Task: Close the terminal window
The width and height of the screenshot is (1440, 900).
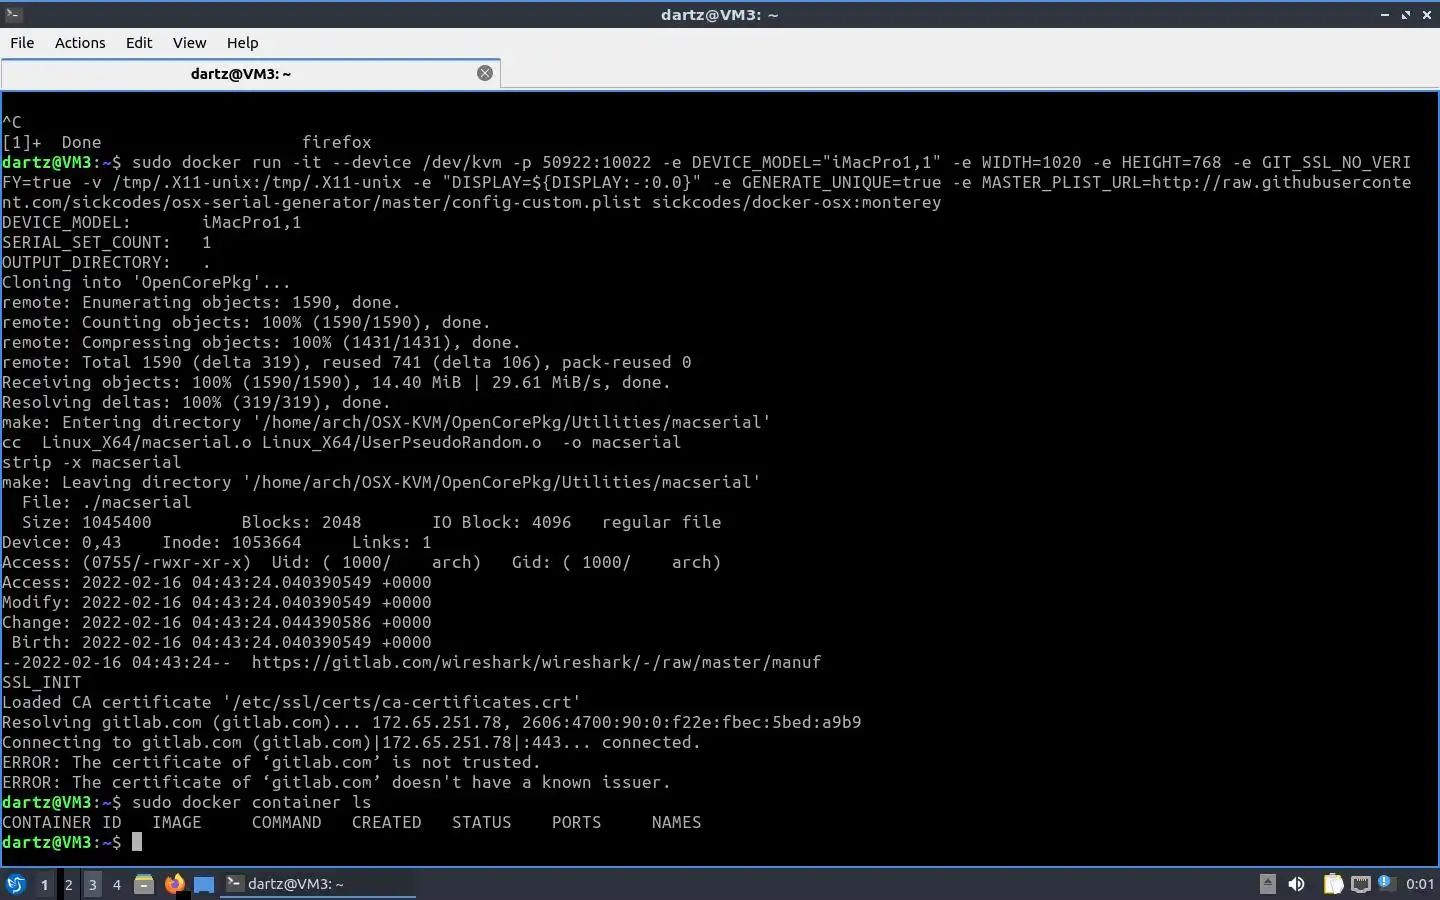Action: [x=1425, y=15]
